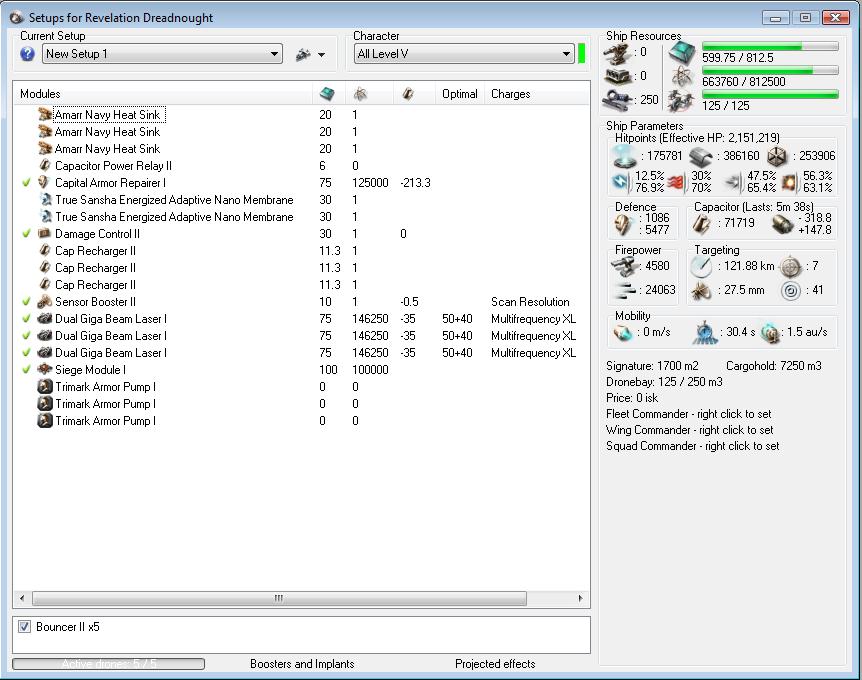862x680 pixels.
Task: Open the Boosters and Implants panel
Action: click(x=302, y=664)
